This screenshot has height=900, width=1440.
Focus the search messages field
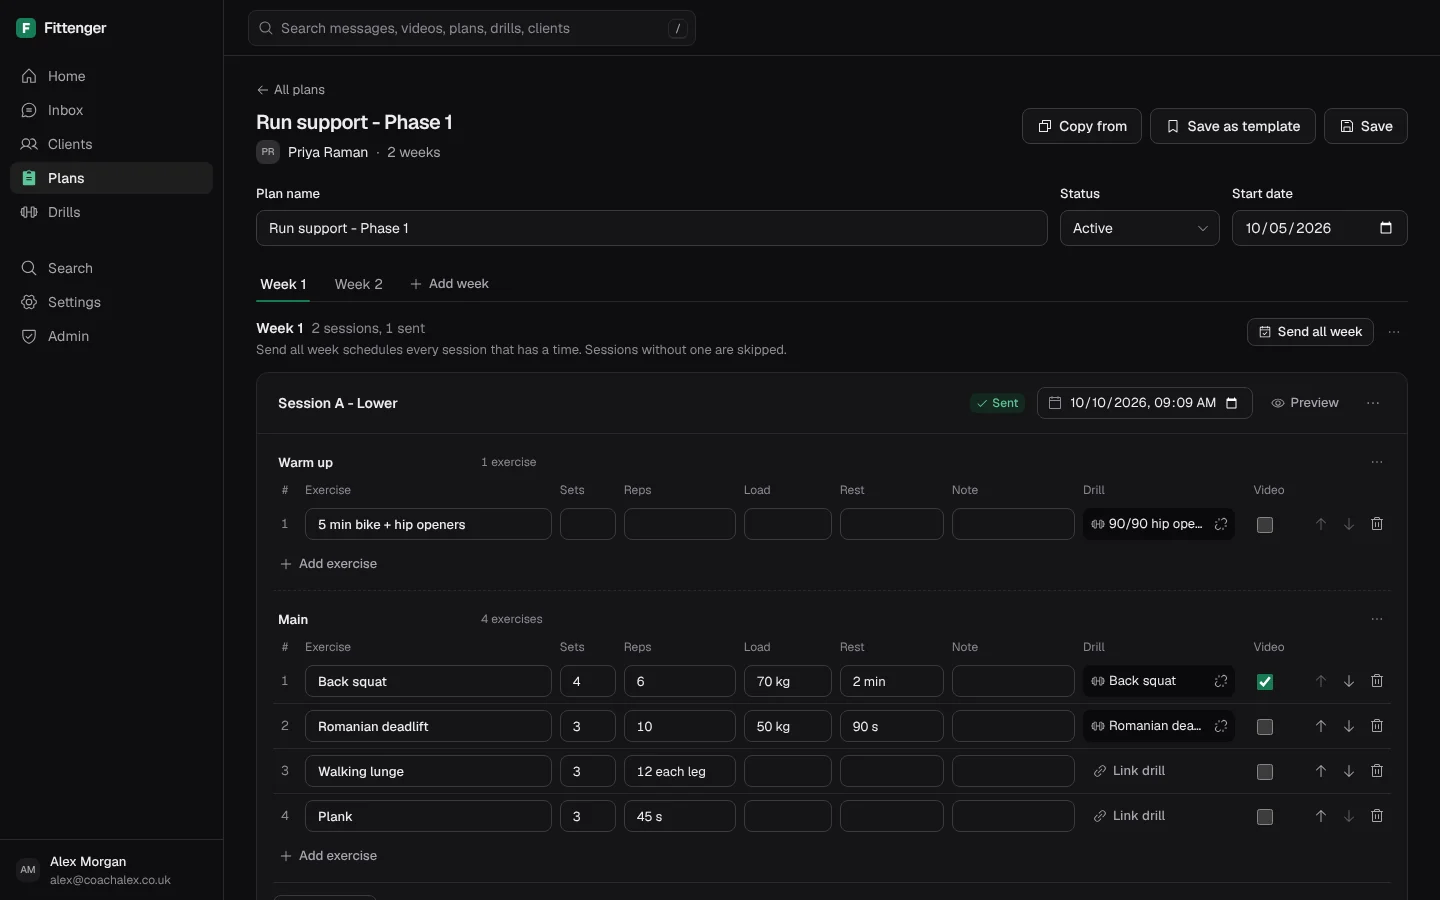point(472,28)
